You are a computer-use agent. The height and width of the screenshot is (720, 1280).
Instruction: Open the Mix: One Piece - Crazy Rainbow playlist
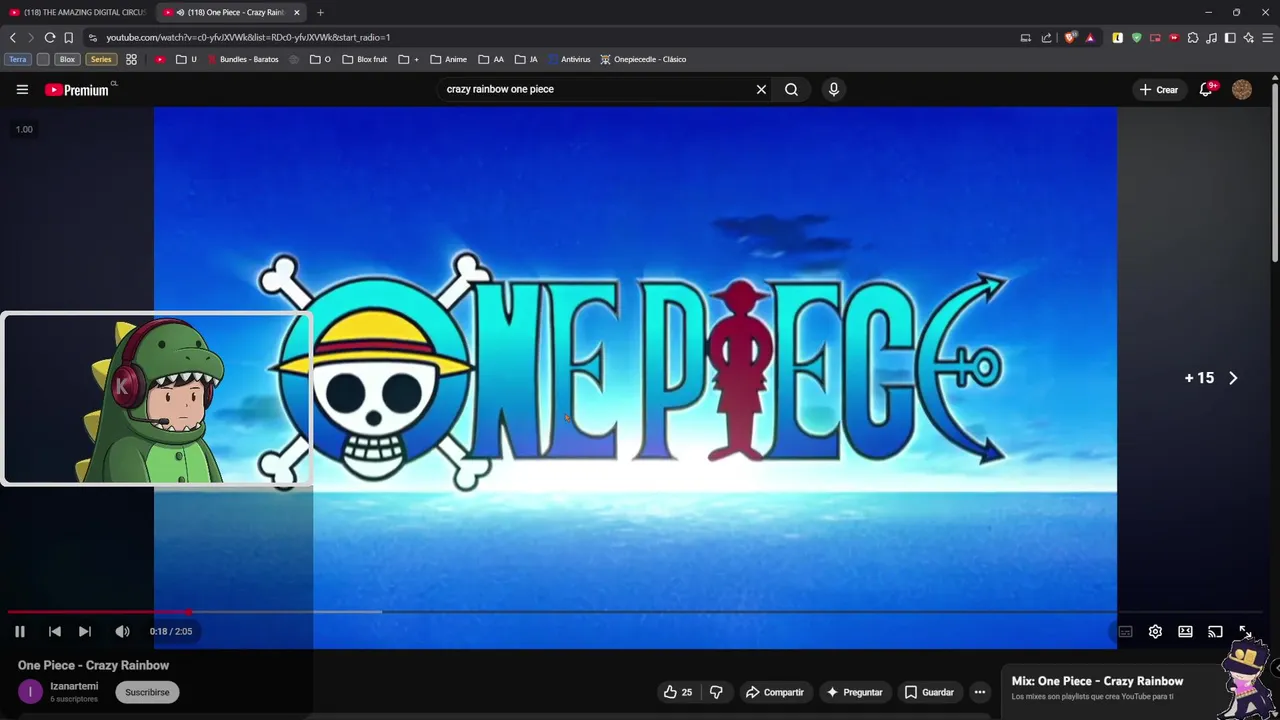coord(1097,681)
